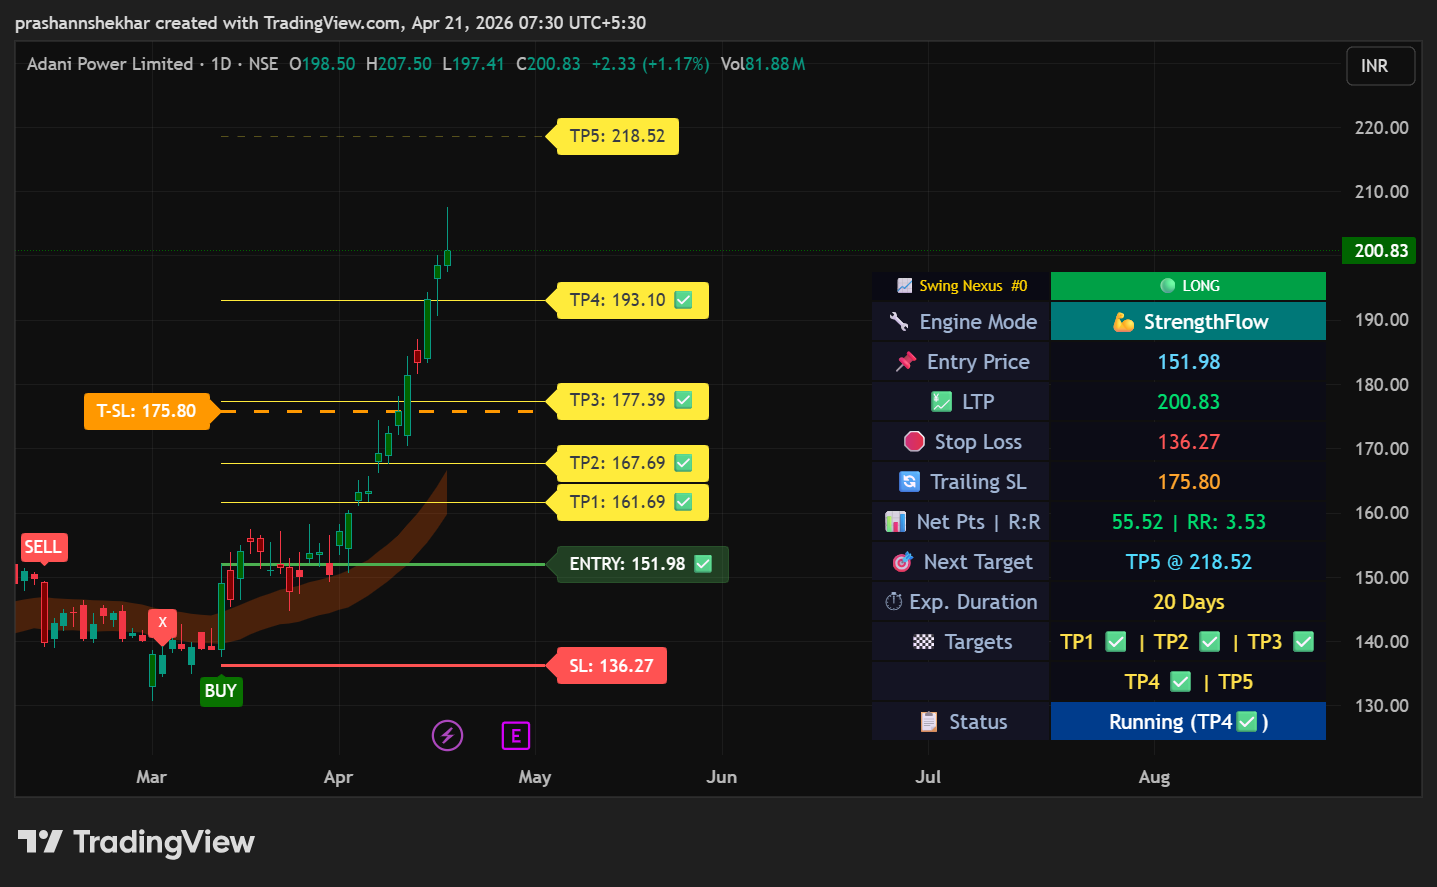Click the 220.00 price axis label
The height and width of the screenshot is (887, 1437).
tap(1381, 127)
